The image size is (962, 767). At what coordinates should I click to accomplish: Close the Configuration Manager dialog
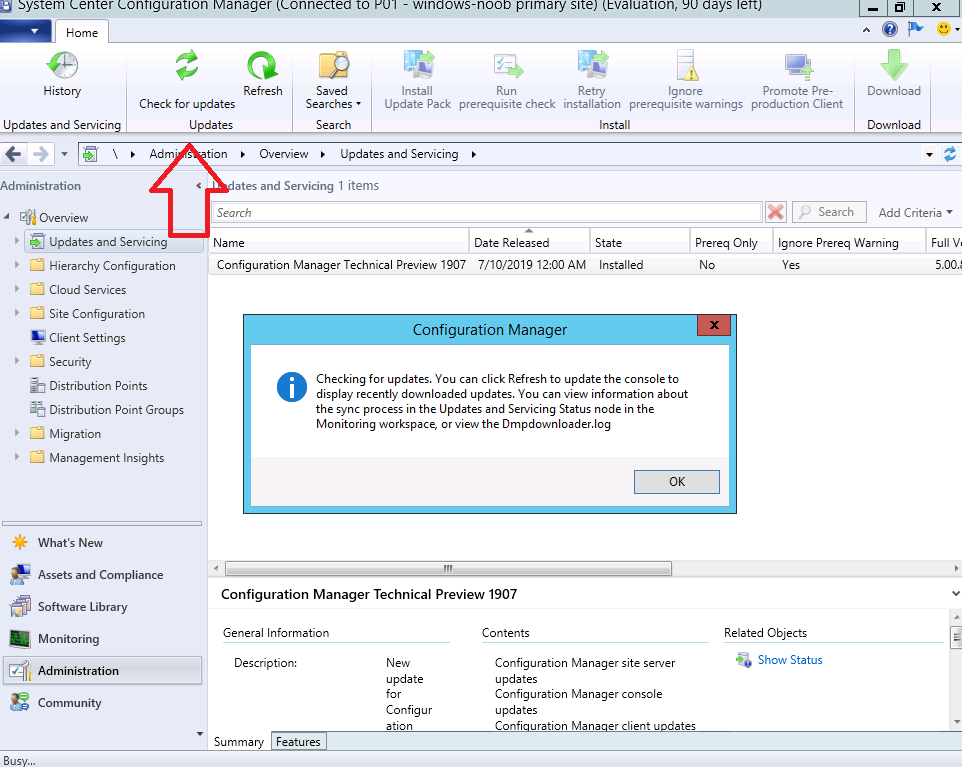point(714,325)
